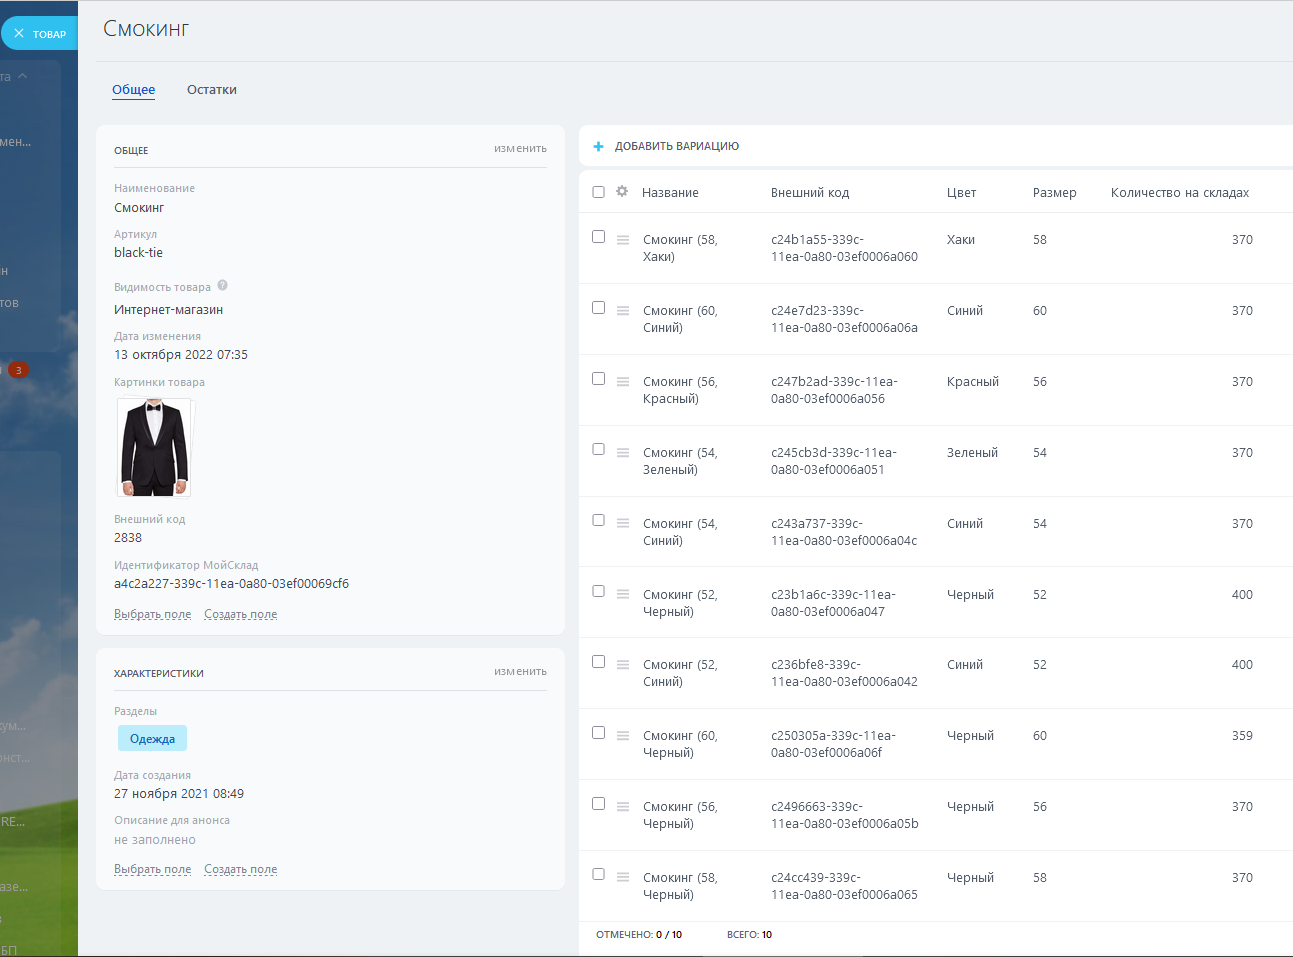The width and height of the screenshot is (1293, 957).
Task: Switch to the Остатки tab
Action: (x=212, y=90)
